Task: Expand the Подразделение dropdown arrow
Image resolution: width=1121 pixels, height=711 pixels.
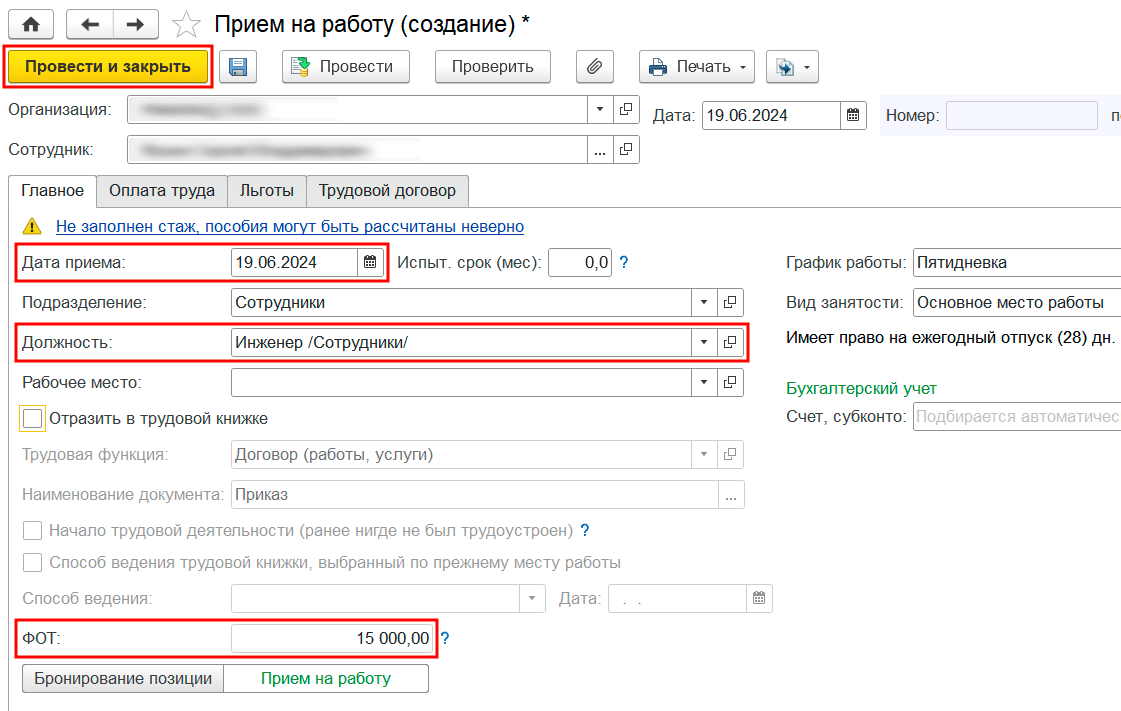Action: [x=703, y=302]
